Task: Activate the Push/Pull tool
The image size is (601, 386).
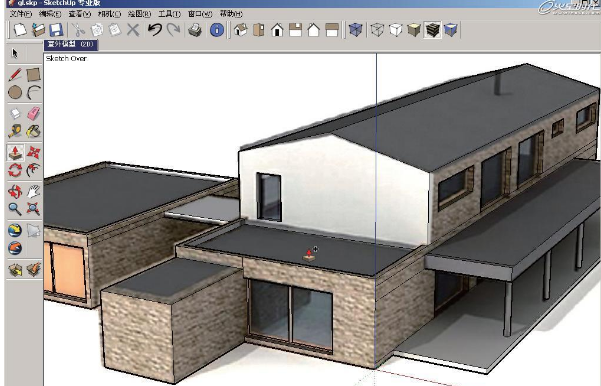Action: (x=15, y=153)
